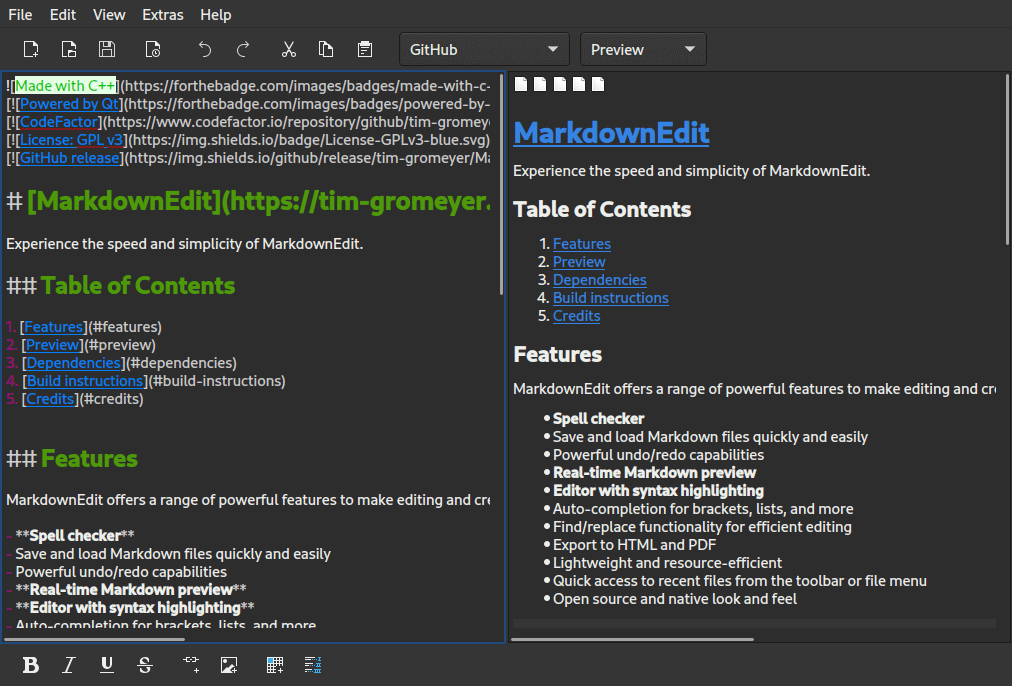
Task: Apply bold formatting
Action: pos(30,665)
